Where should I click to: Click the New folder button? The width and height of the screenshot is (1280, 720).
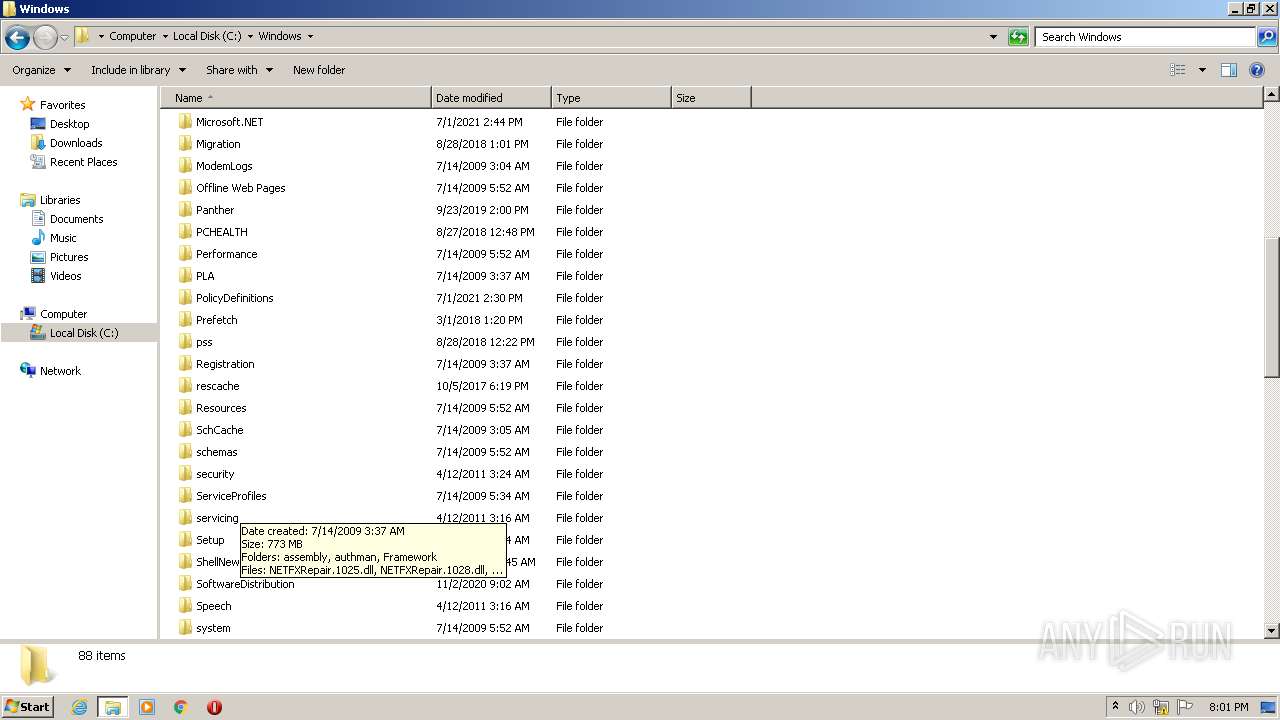[x=319, y=70]
